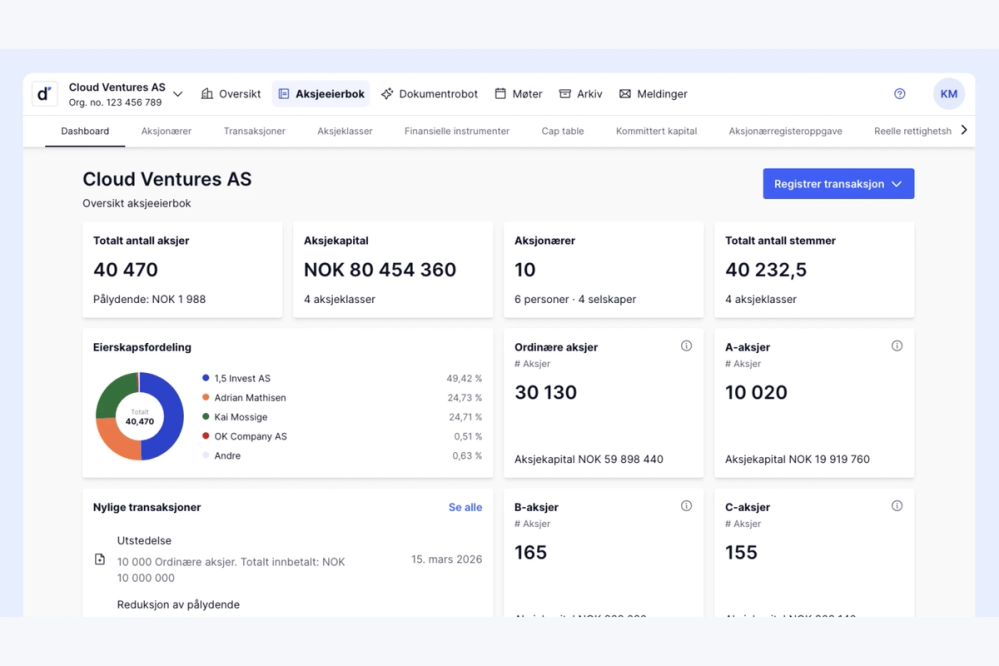The height and width of the screenshot is (666, 999).
Task: Open the Møter menu item
Action: [519, 94]
